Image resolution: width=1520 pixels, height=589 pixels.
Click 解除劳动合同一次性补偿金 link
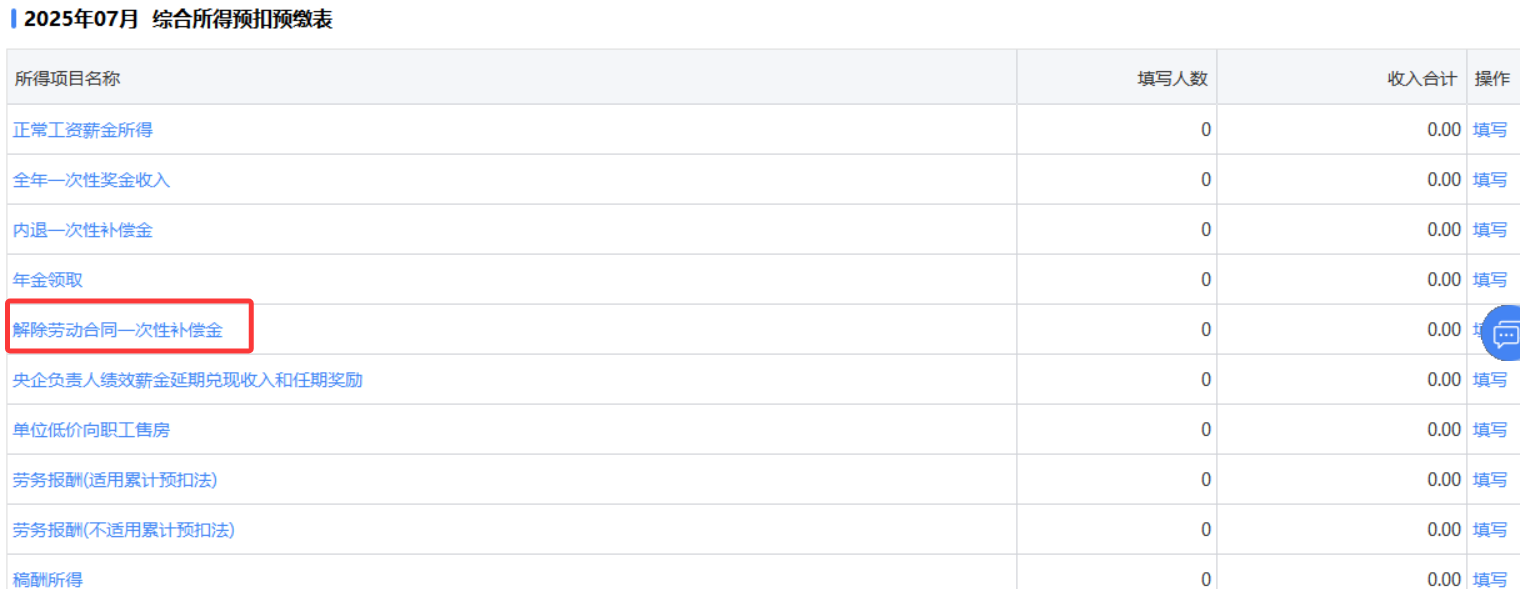pos(117,330)
